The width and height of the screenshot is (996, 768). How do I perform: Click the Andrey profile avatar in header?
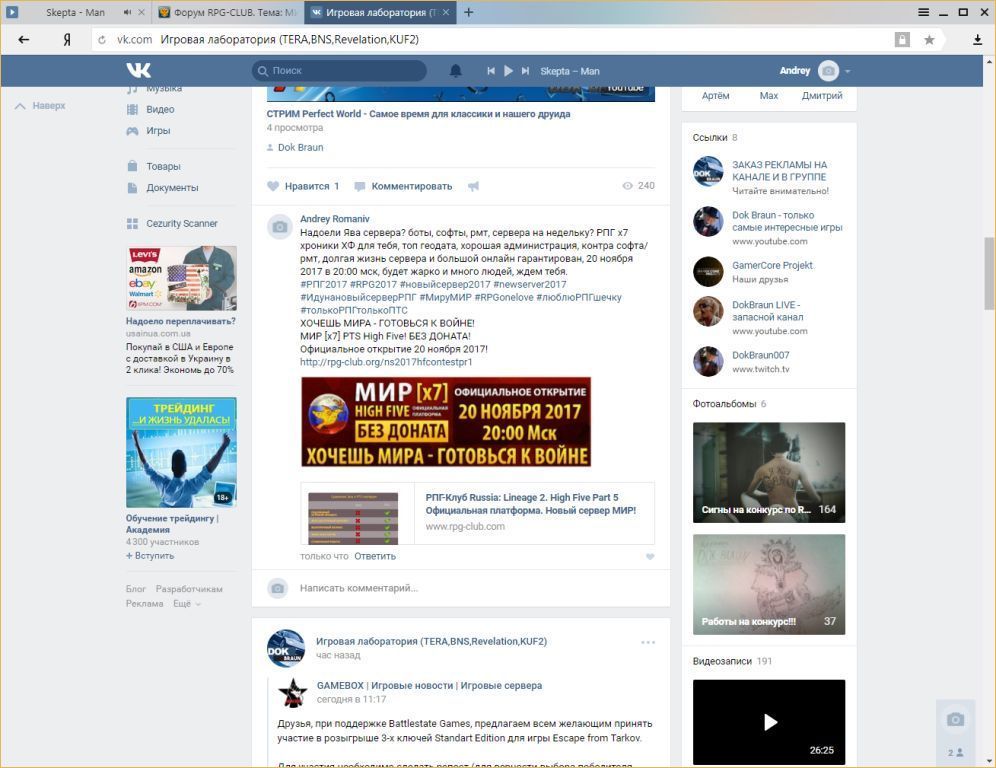tap(828, 71)
